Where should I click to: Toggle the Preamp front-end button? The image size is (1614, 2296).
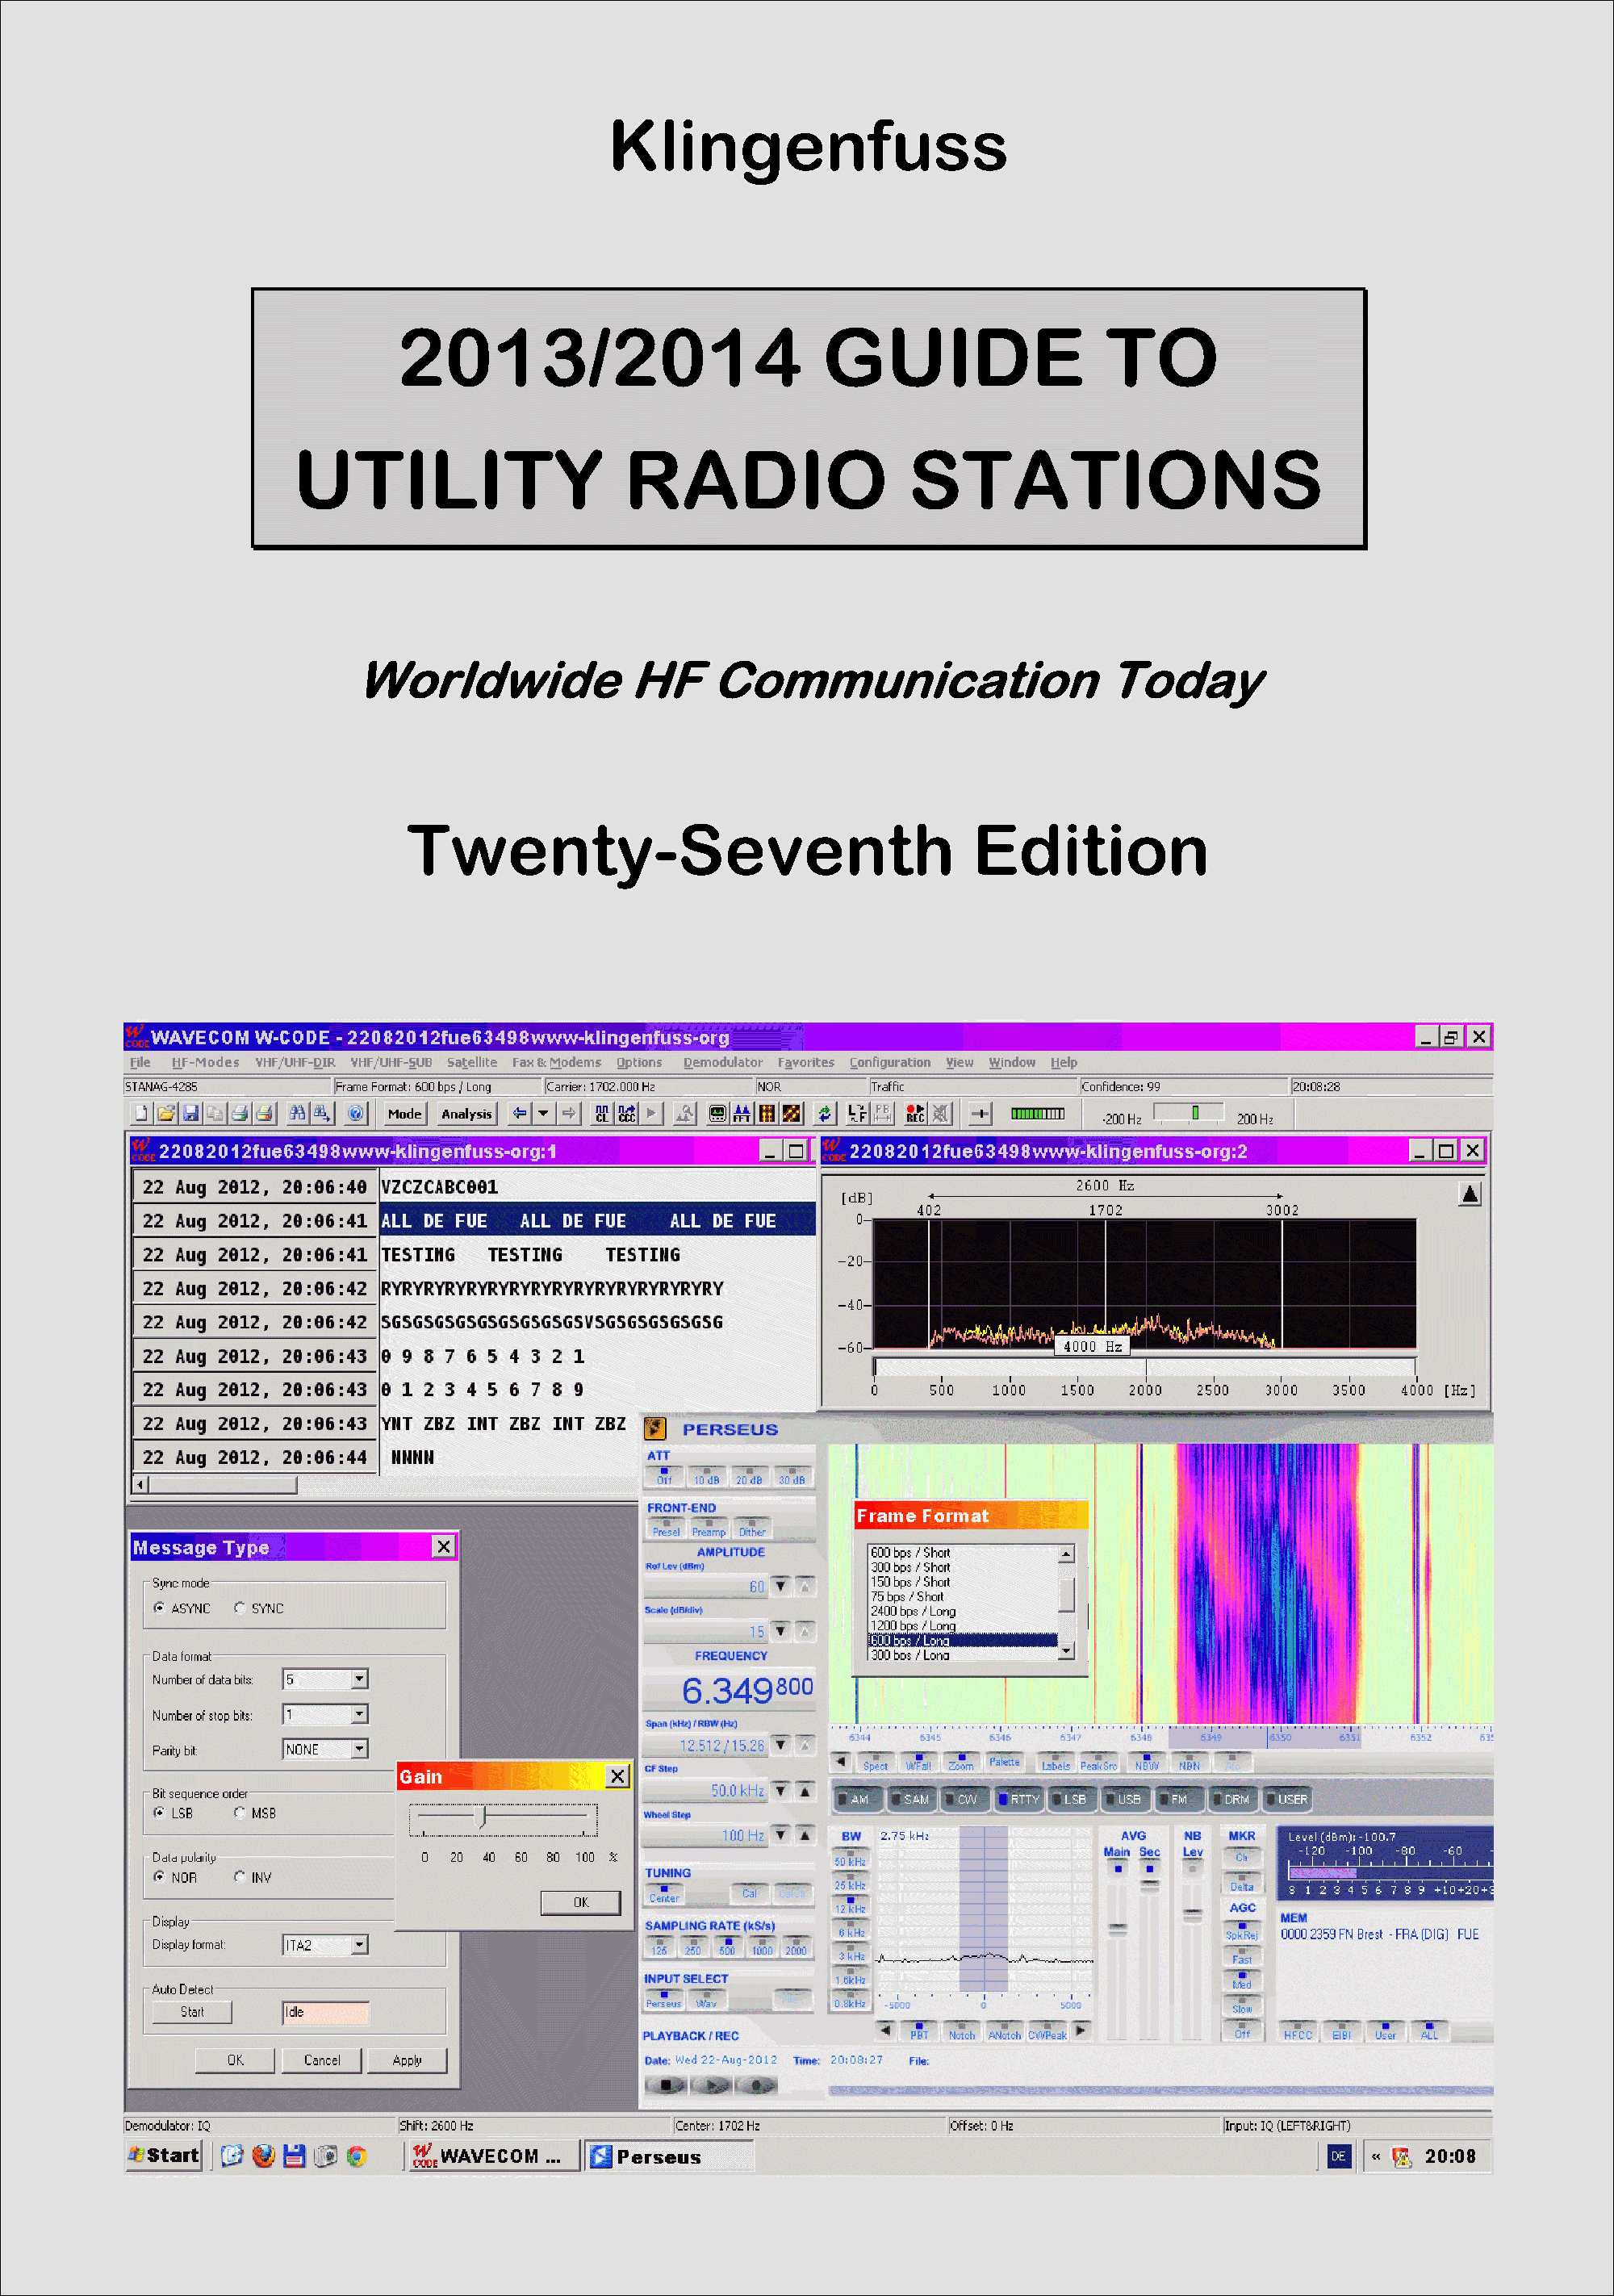[x=709, y=1527]
